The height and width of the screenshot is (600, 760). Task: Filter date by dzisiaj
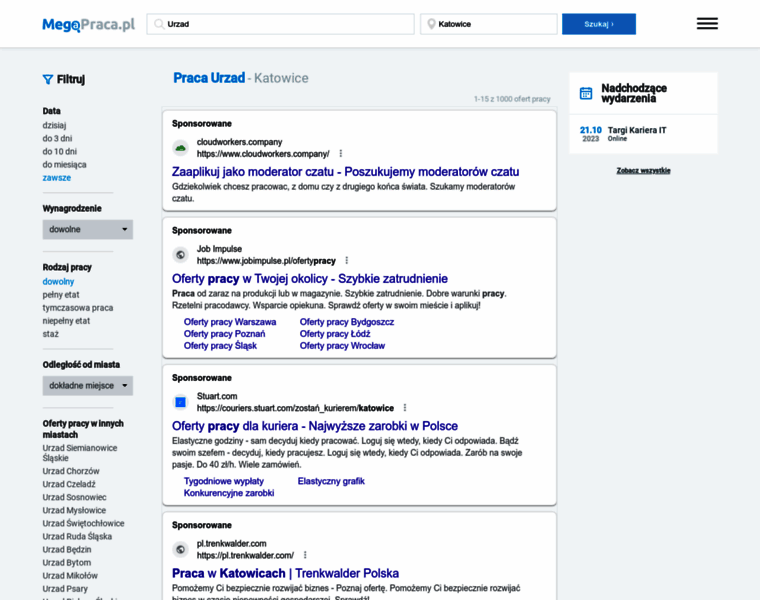[54, 126]
